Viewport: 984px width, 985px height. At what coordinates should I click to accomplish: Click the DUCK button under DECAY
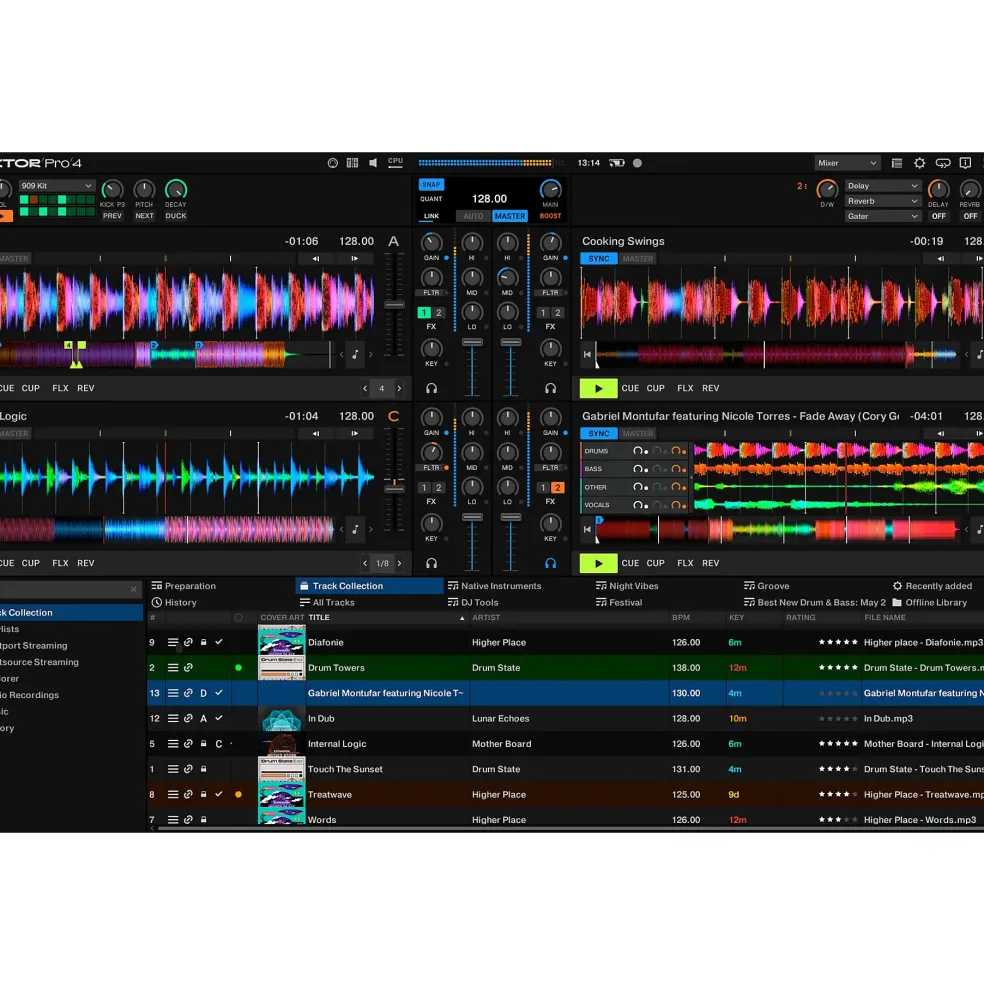176,216
